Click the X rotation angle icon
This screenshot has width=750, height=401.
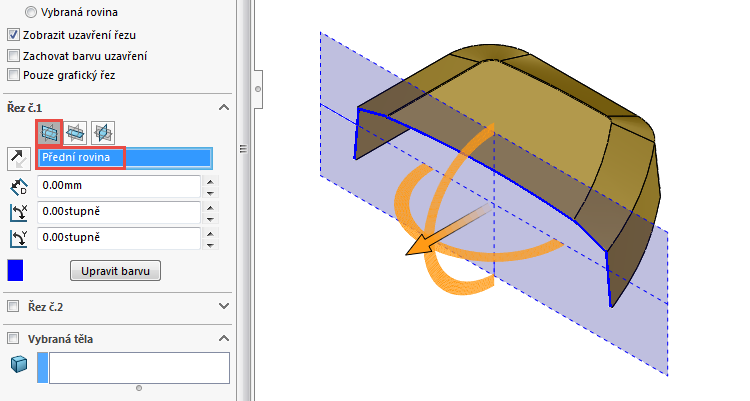19,212
